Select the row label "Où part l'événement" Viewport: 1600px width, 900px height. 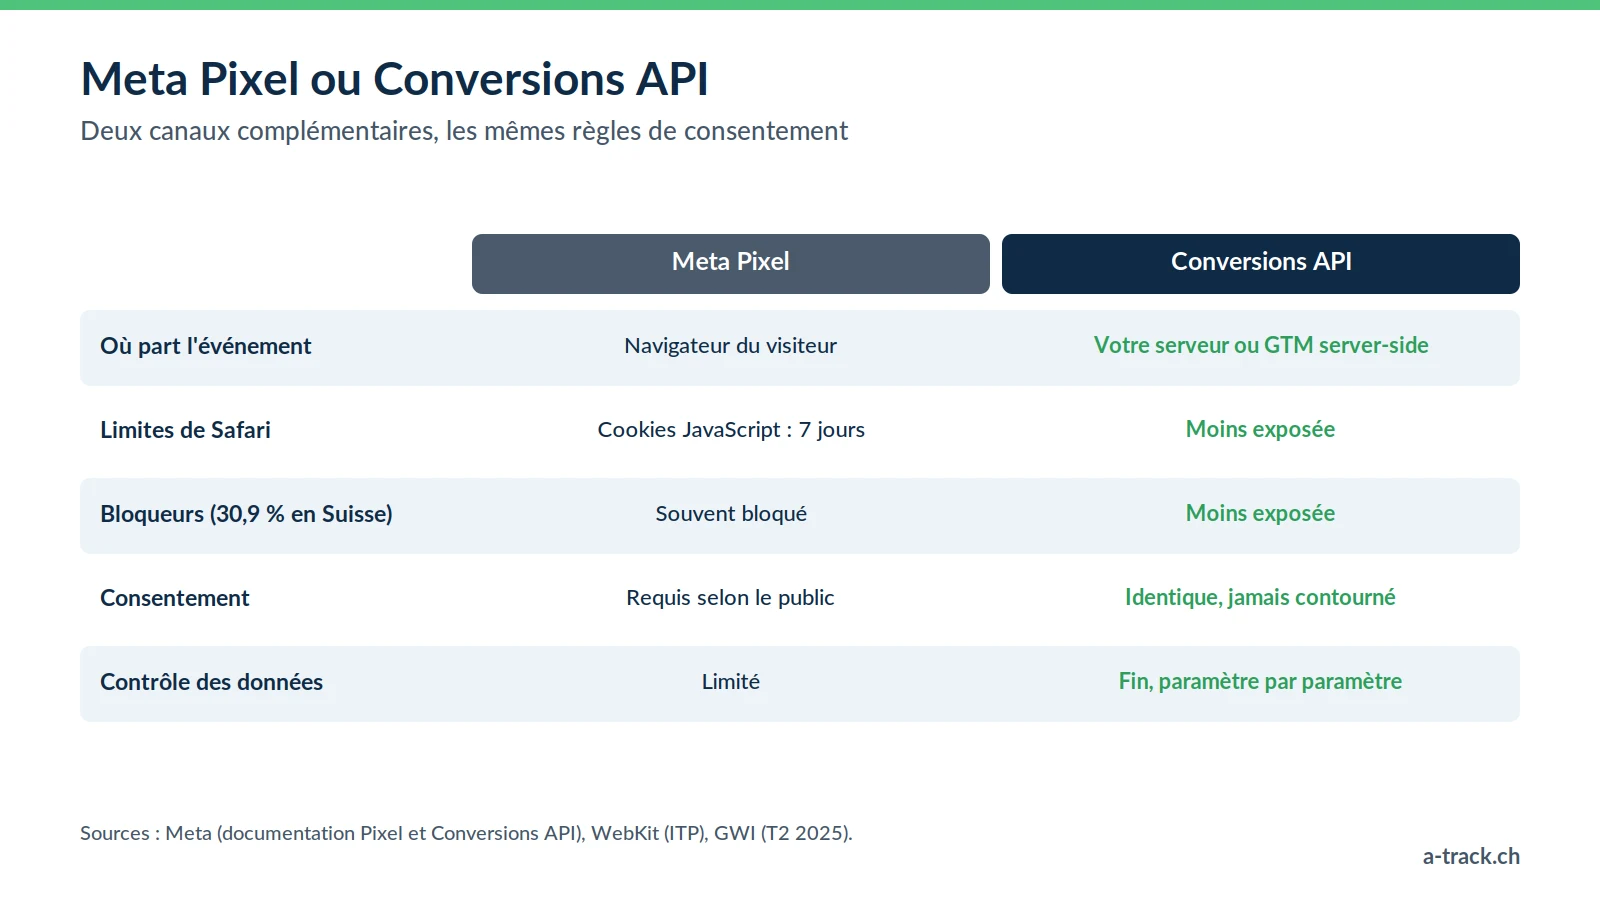(x=206, y=346)
